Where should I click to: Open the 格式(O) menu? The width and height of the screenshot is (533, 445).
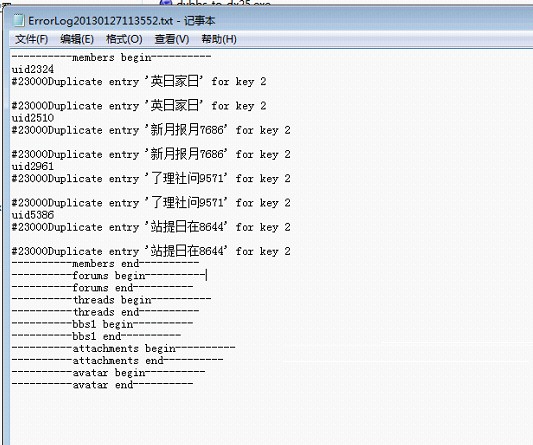click(124, 39)
